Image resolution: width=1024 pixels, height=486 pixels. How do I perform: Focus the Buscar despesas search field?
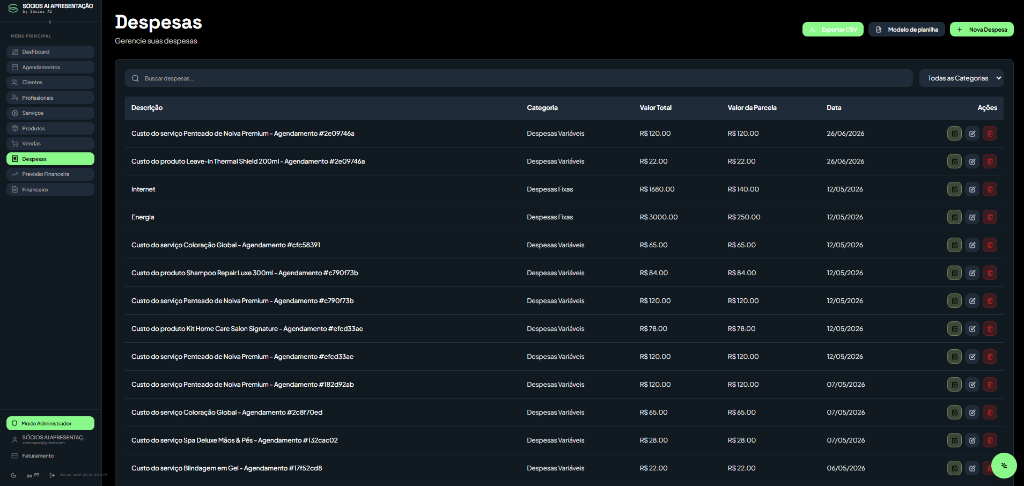pyautogui.click(x=519, y=78)
